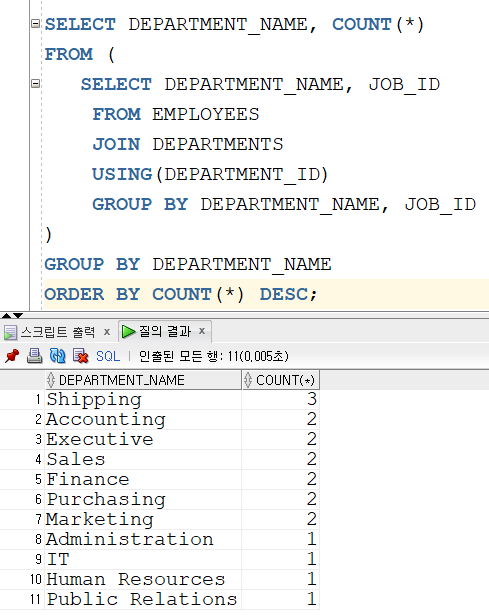Select the Public Relations cell

[x=143, y=600]
